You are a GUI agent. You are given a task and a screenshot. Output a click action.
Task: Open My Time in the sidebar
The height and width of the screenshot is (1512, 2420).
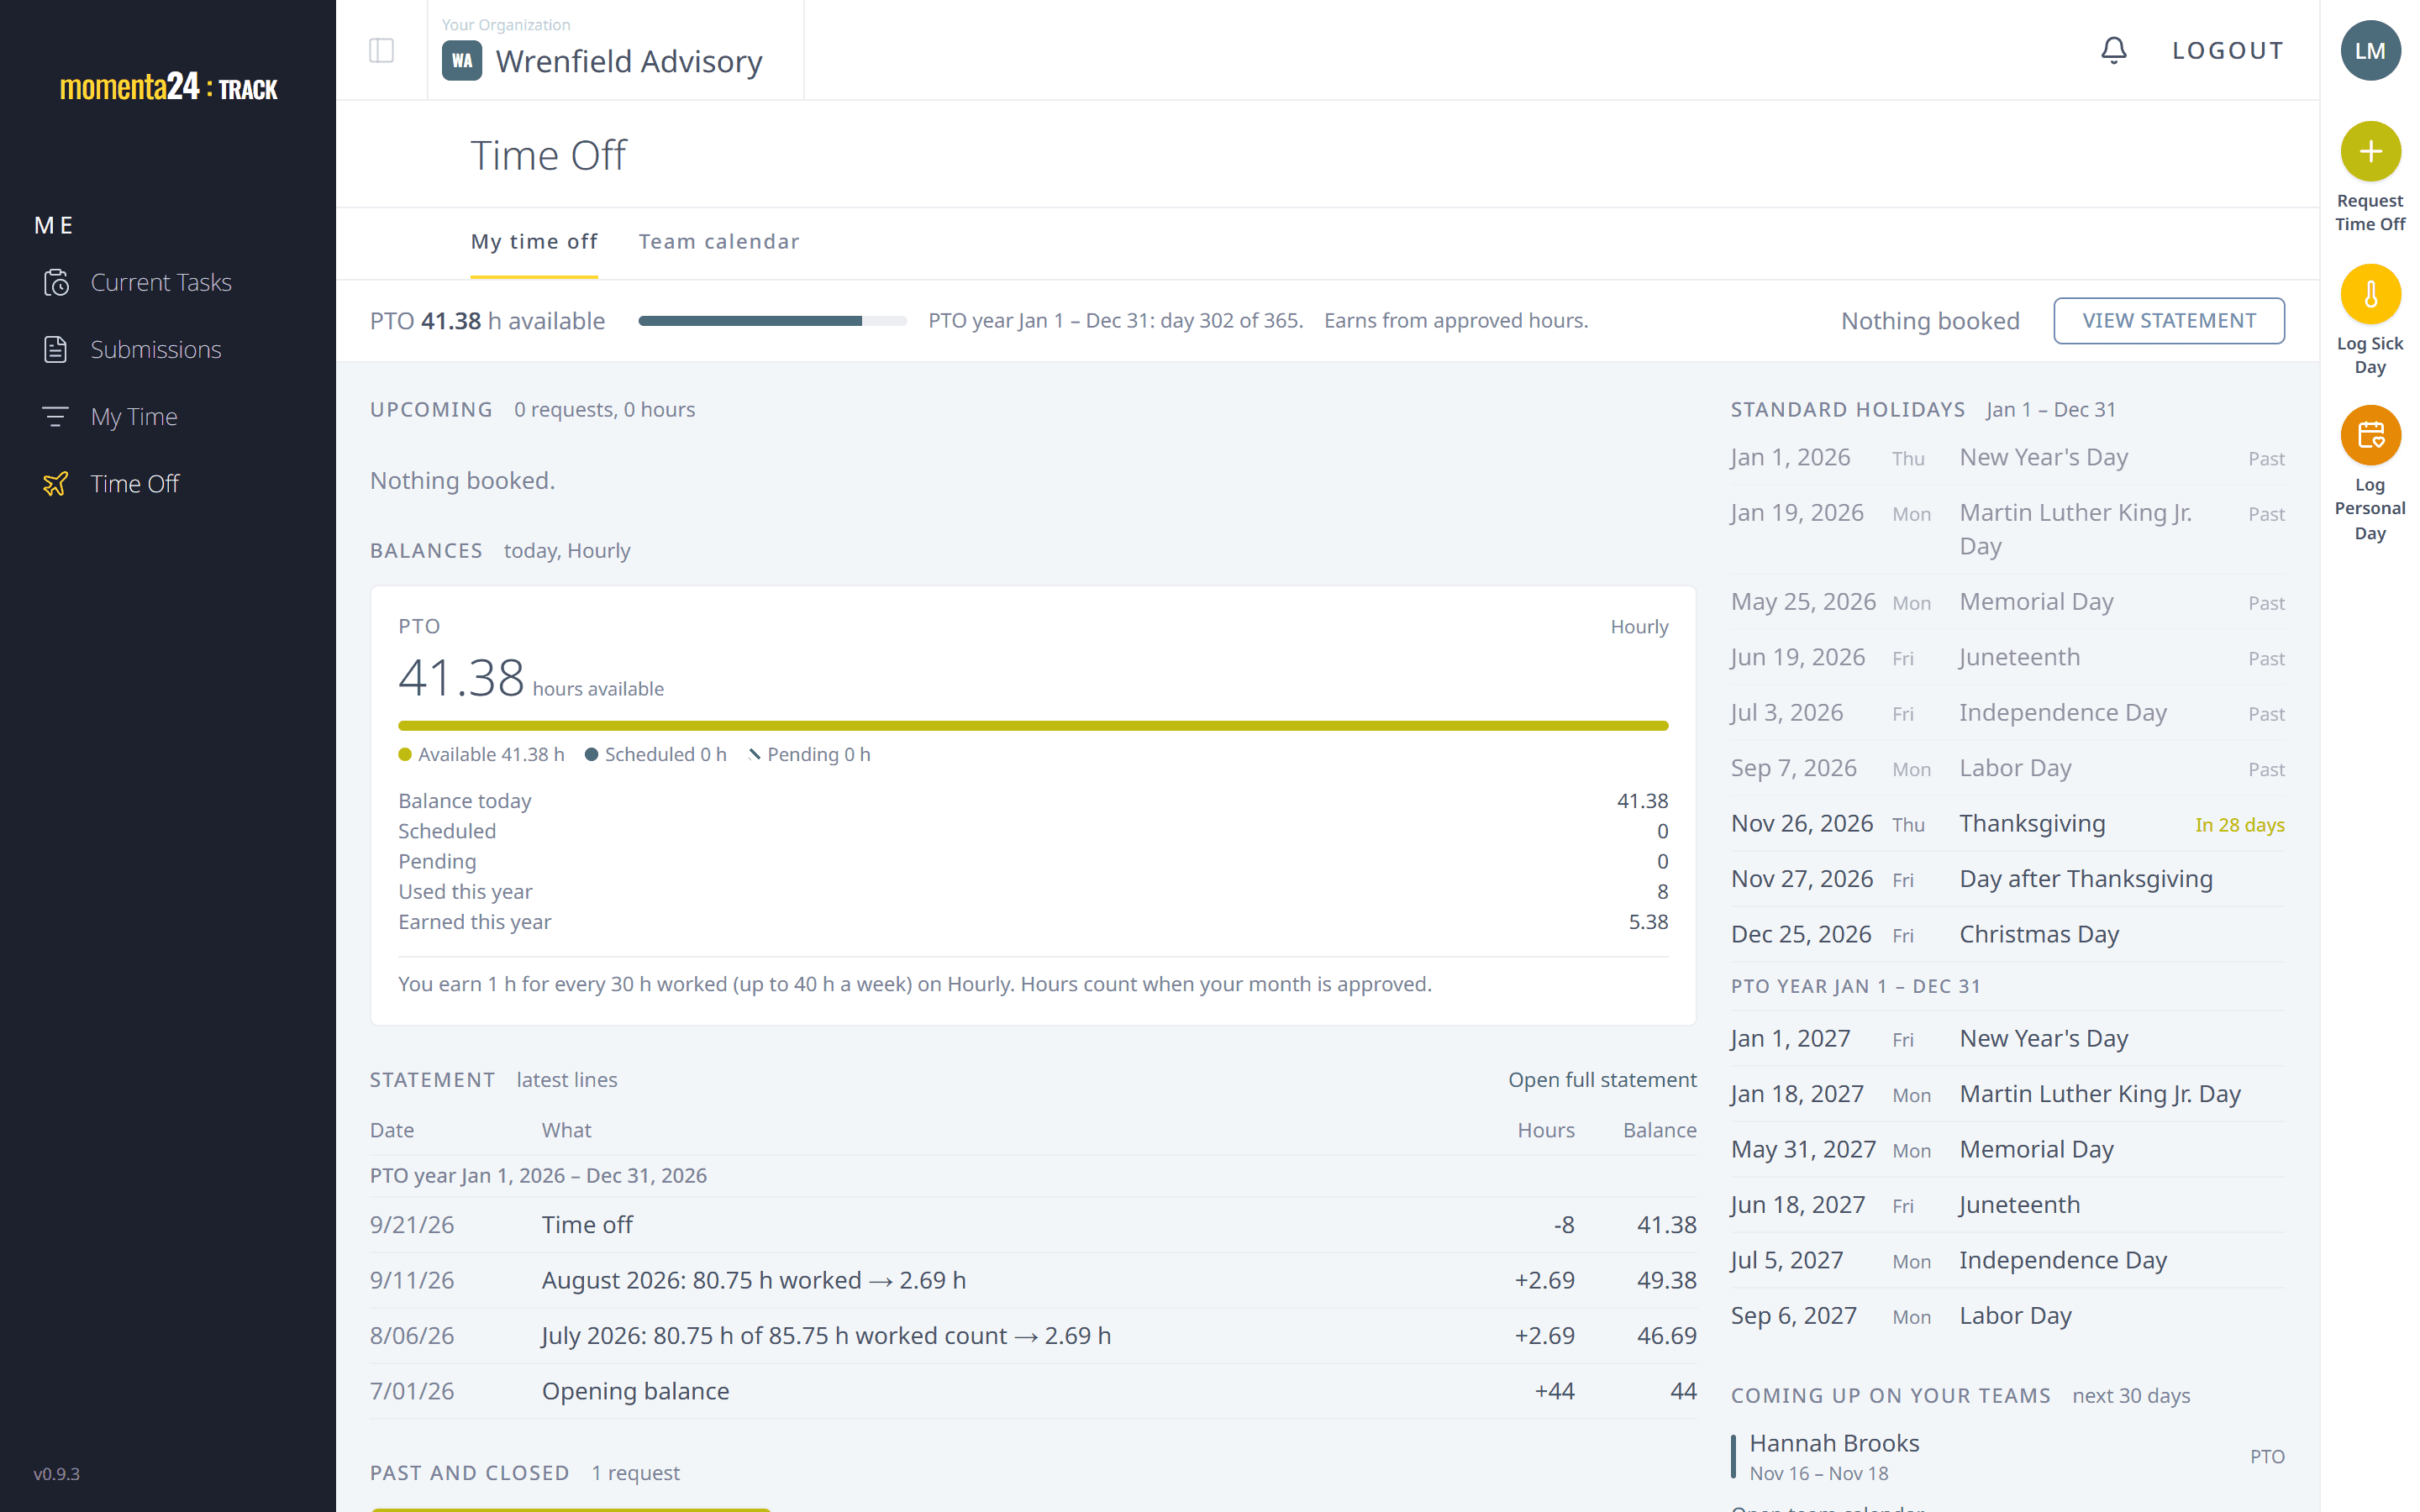[x=134, y=417]
